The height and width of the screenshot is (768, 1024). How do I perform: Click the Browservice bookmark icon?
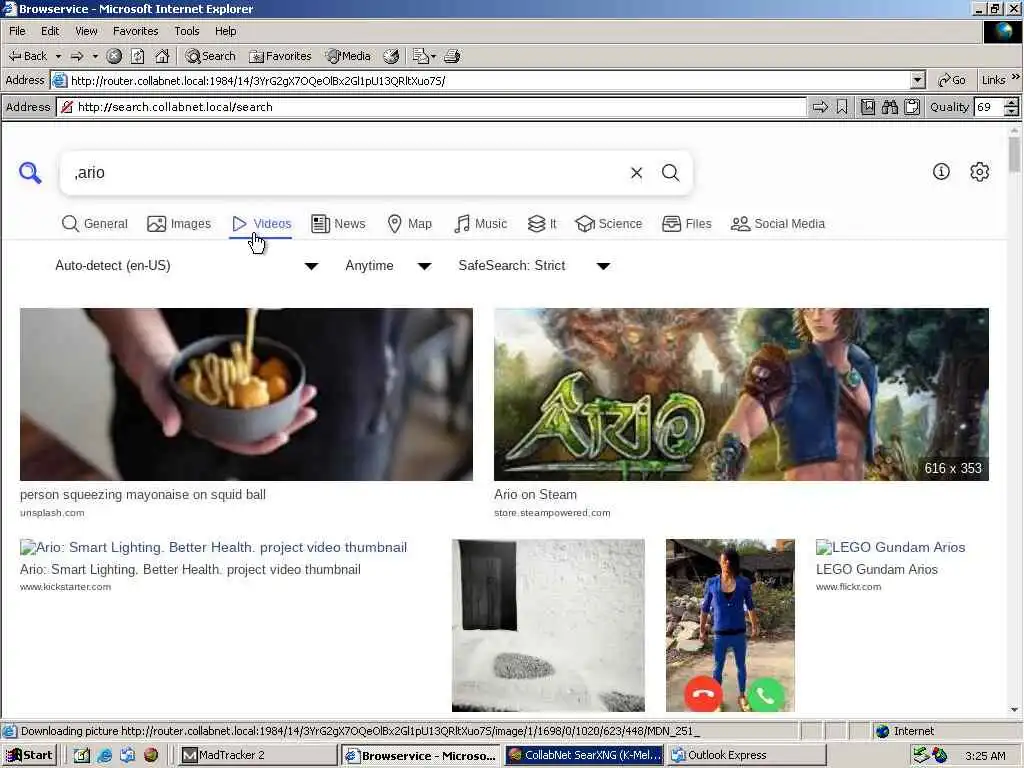tap(842, 107)
